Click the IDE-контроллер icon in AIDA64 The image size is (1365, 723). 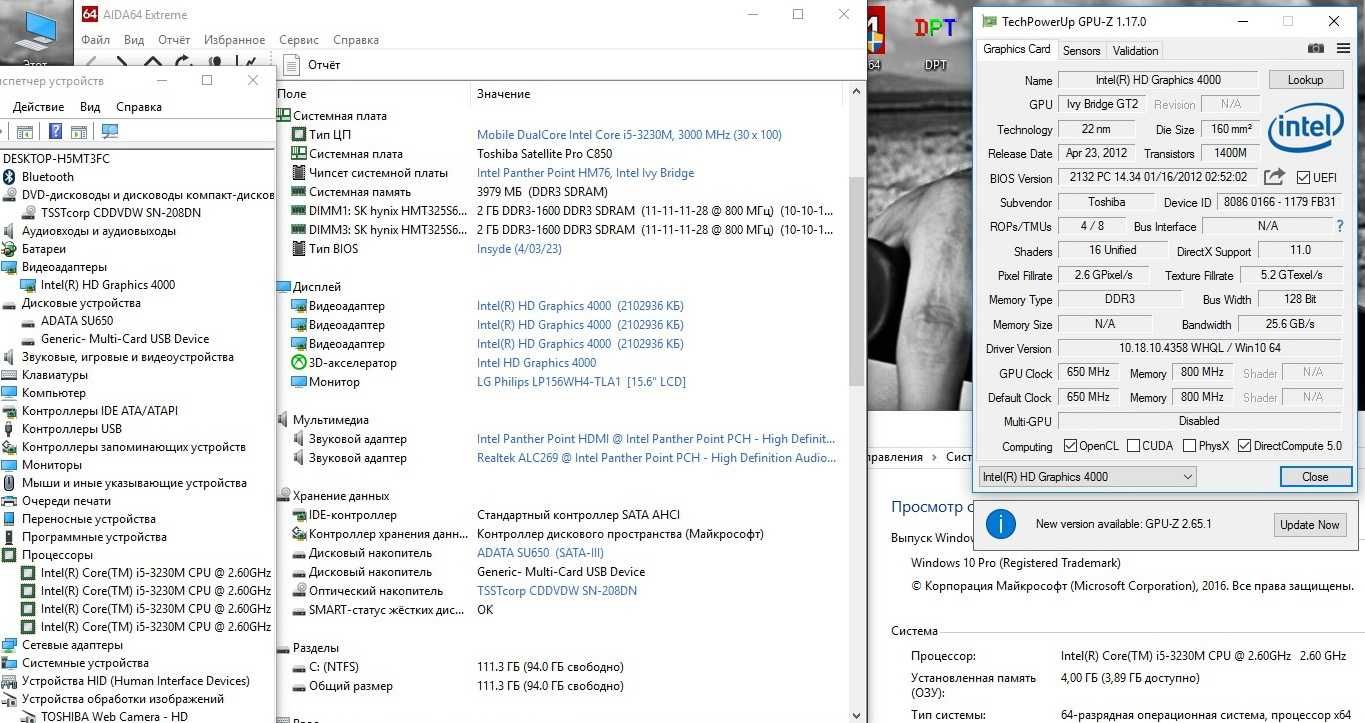299,515
